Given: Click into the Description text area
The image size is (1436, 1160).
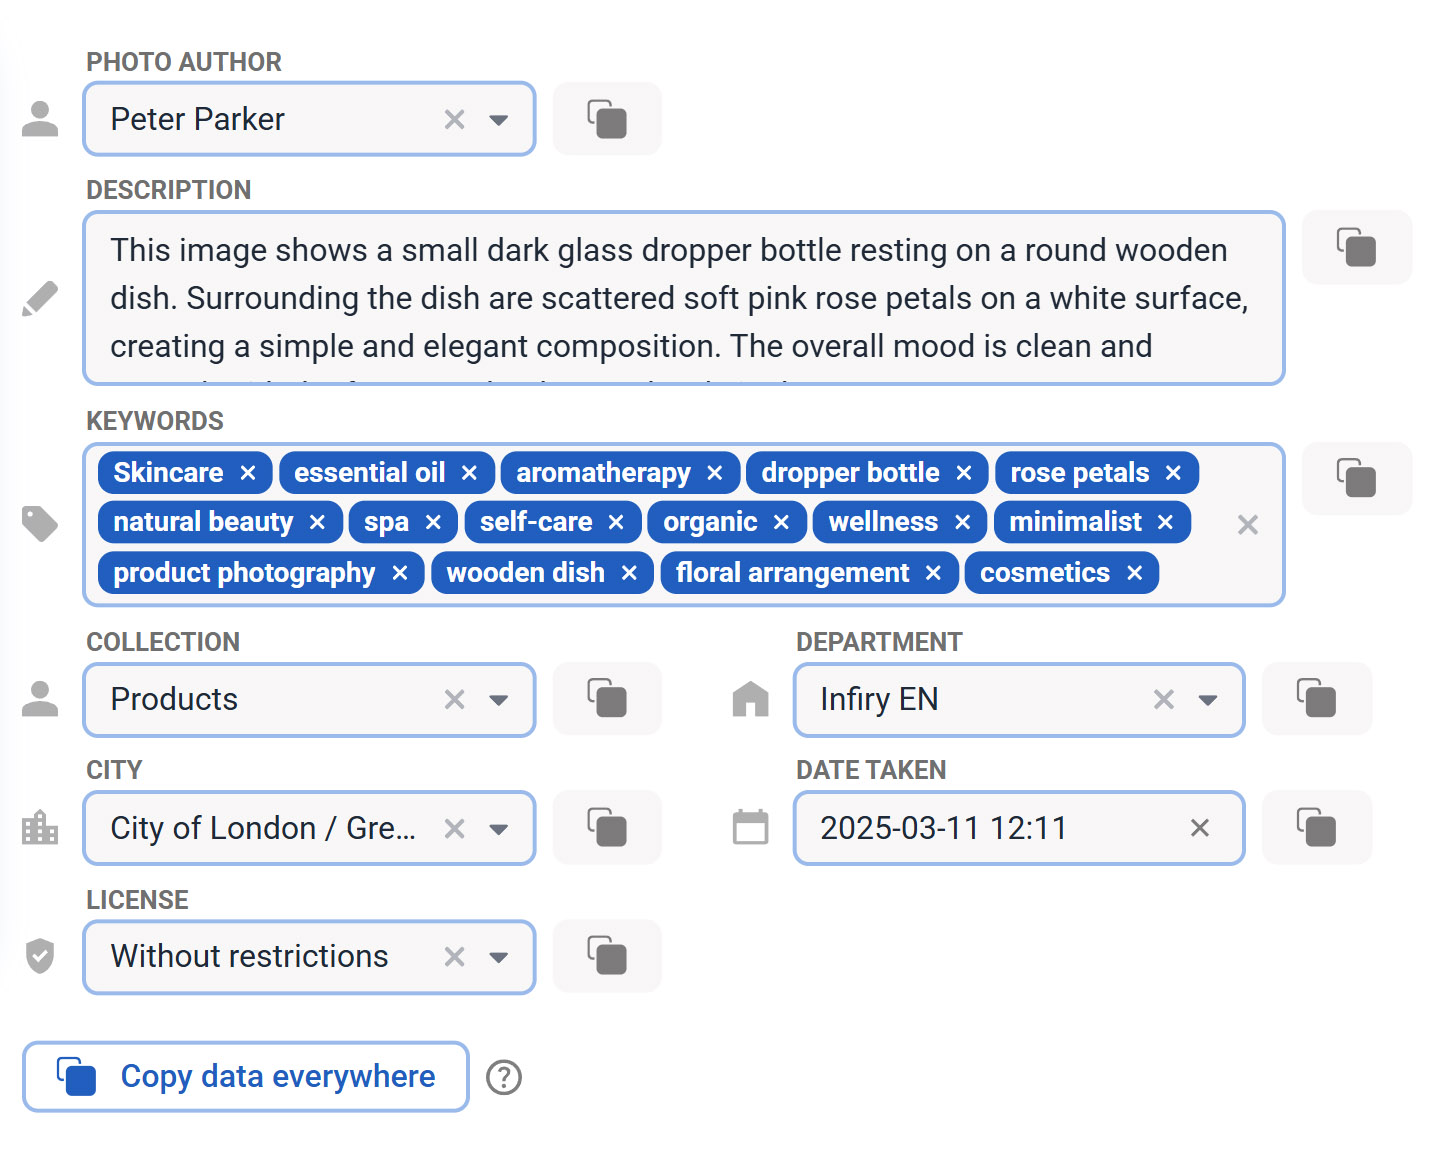Looking at the screenshot, I should tap(680, 298).
